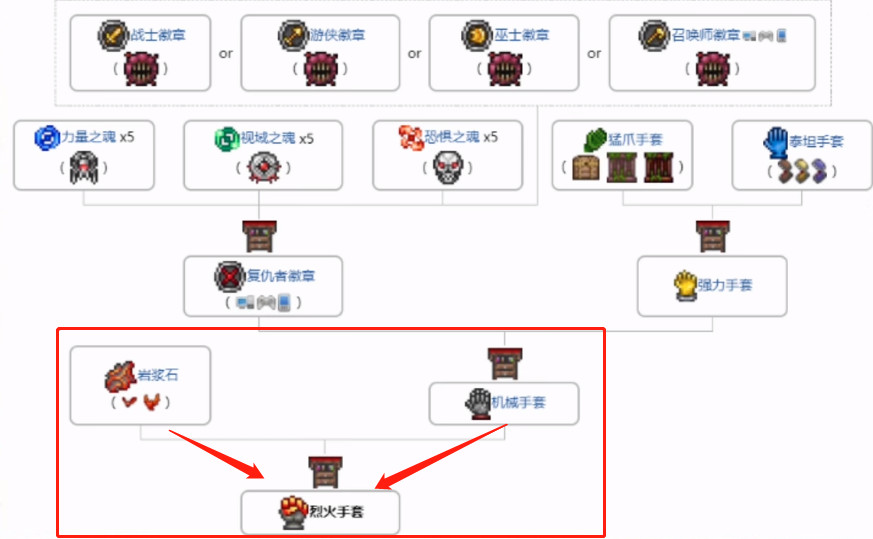Click the 视域之魂 green soul icon
Viewport: 873px width, 539px height.
(227, 139)
